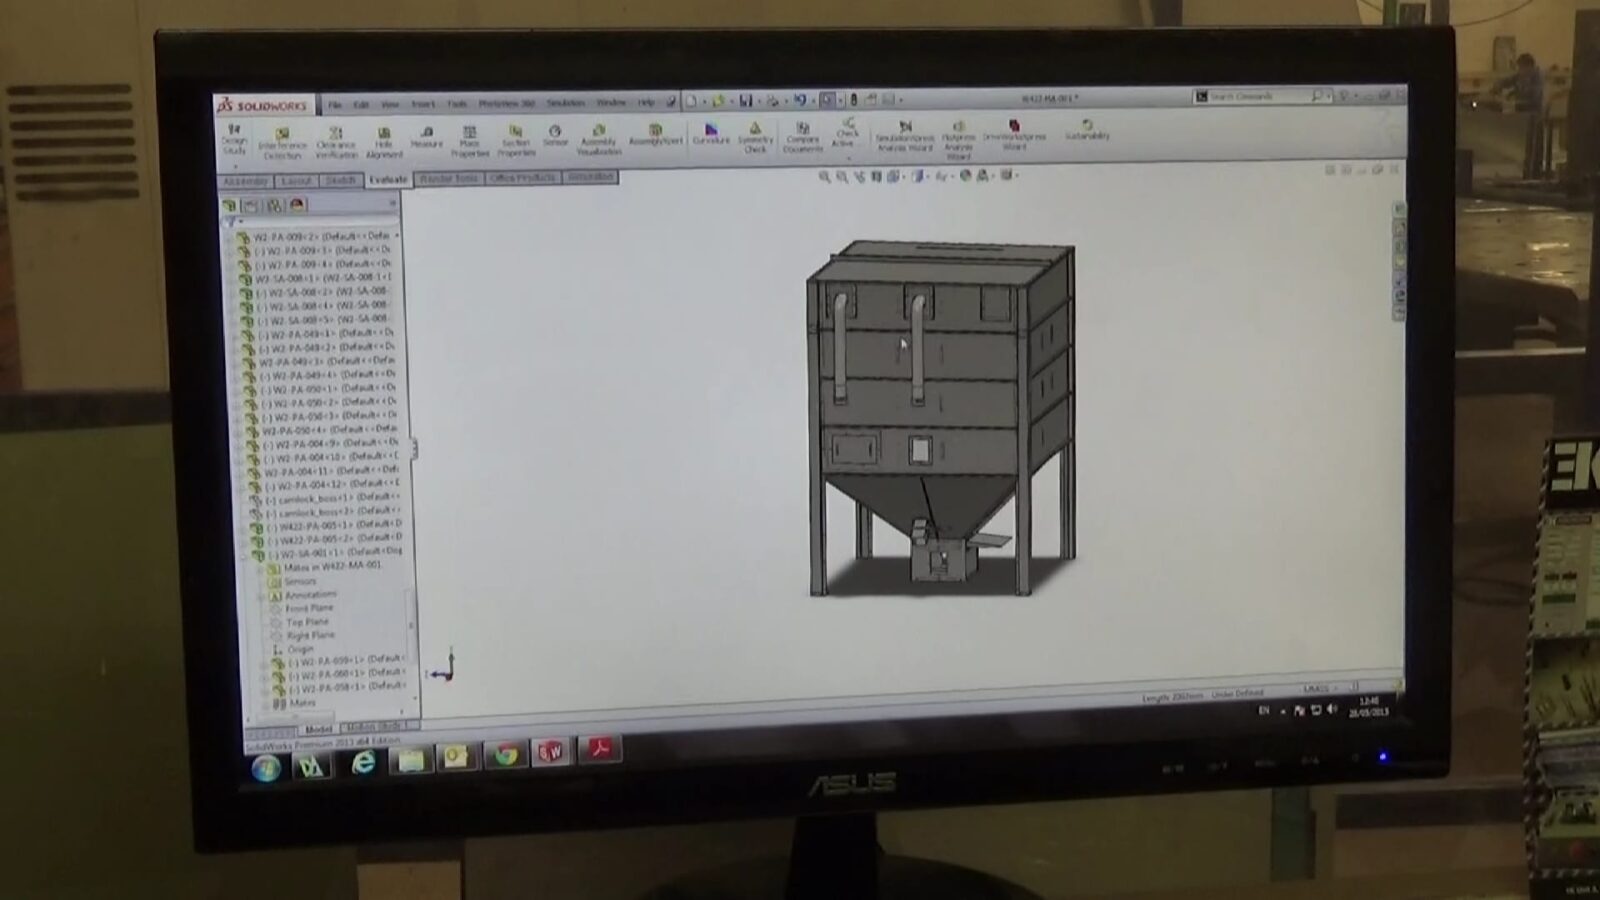Screen dimensions: 1600x900
Task: Open Internet Explorer from taskbar
Action: [363, 763]
